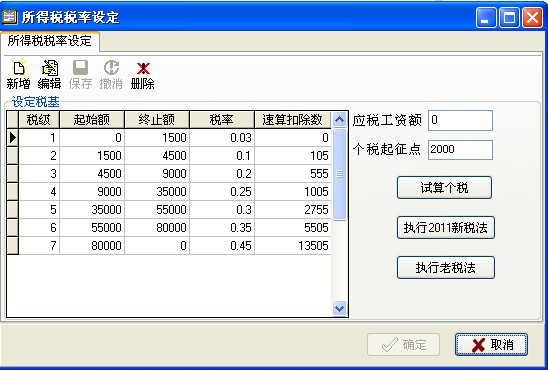Close the 所得税税率设定 window
Viewport: 548px width, 370px height.
point(532,17)
